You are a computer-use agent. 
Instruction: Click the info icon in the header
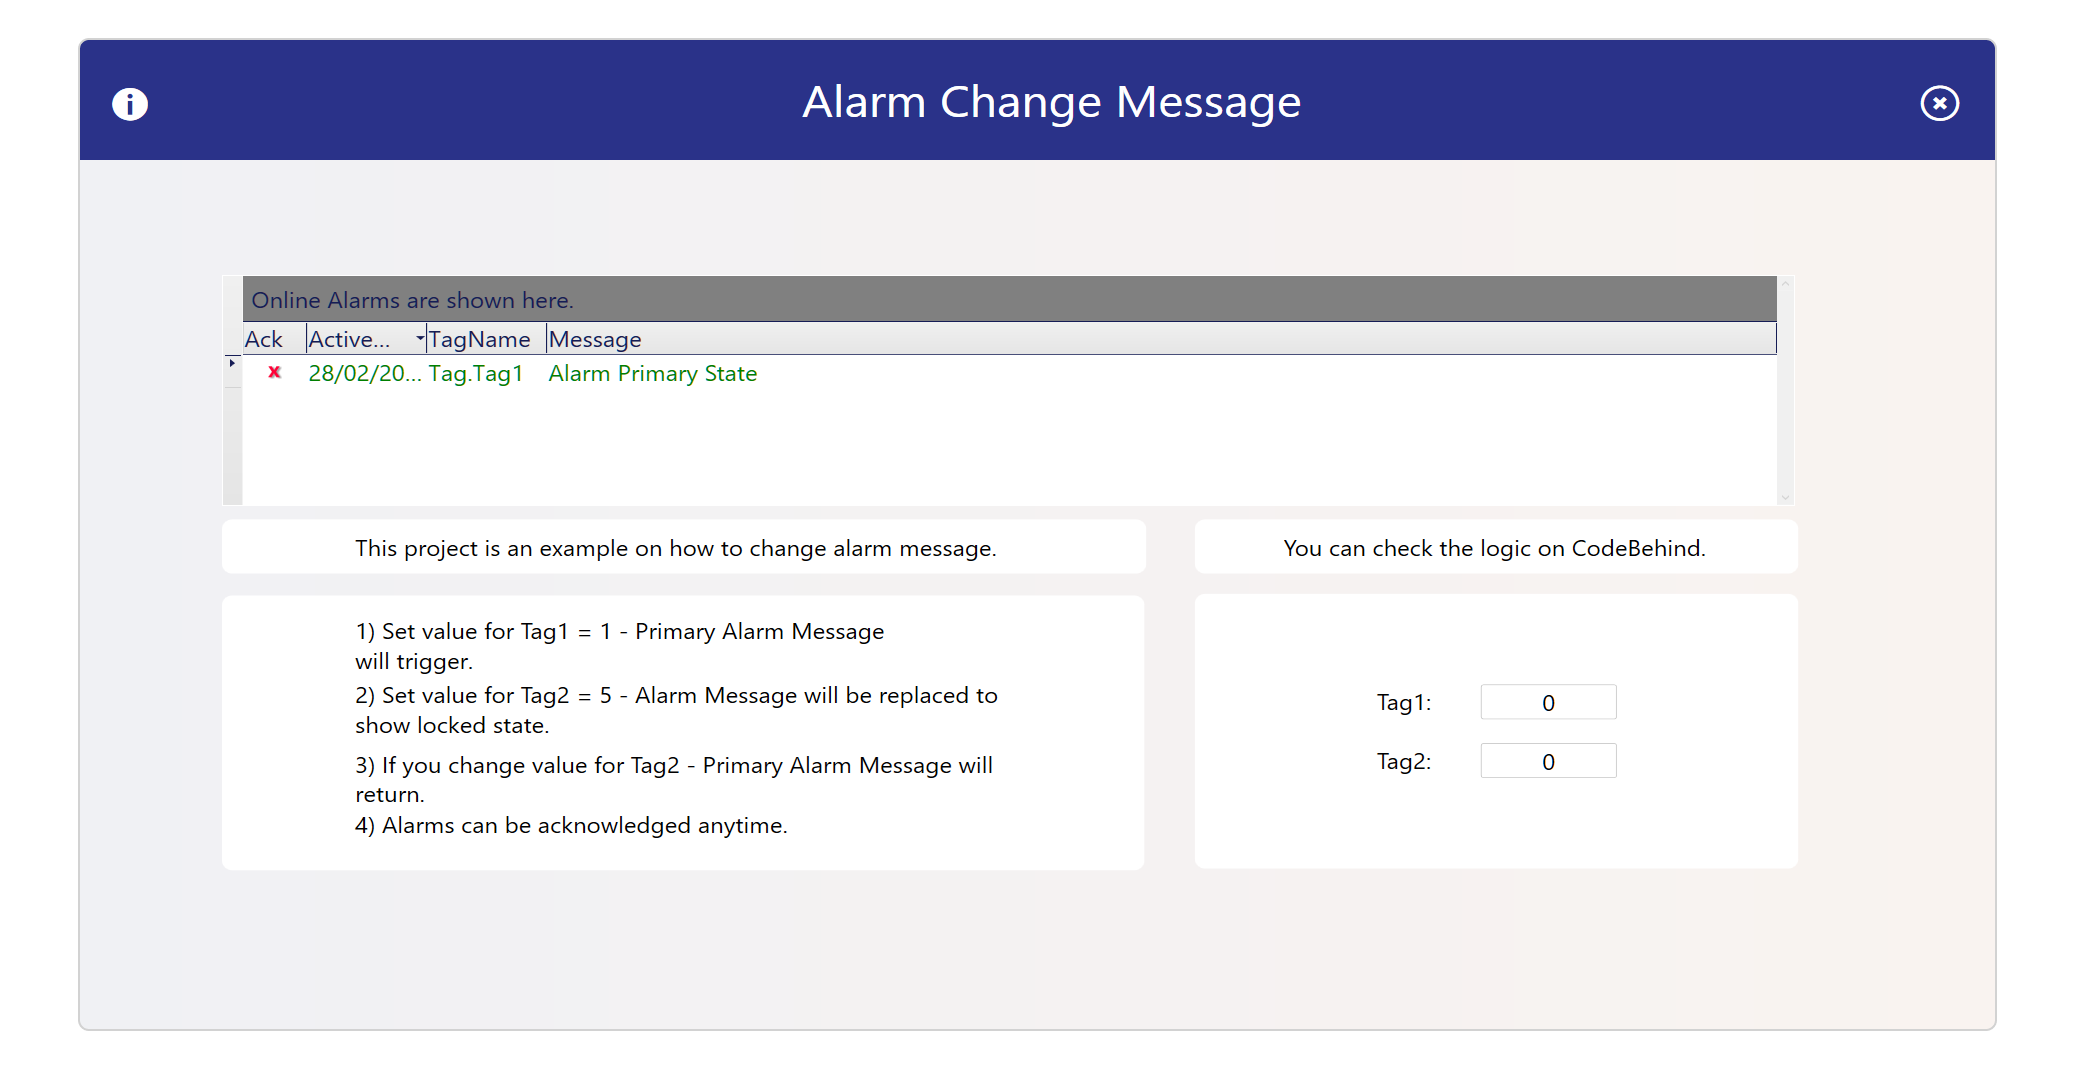(130, 104)
